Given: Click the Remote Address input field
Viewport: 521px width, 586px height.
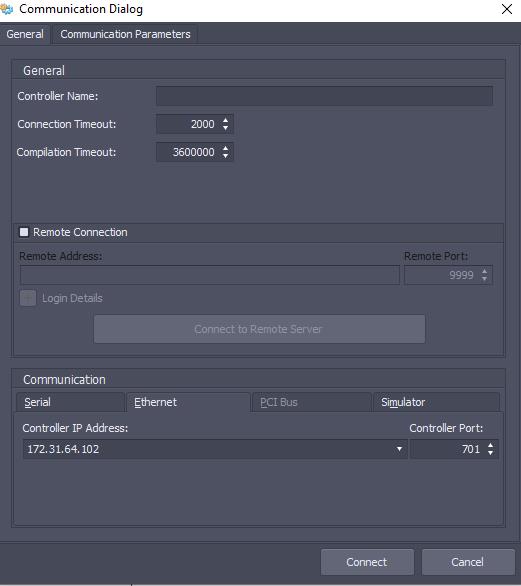Looking at the screenshot, I should coord(210,275).
